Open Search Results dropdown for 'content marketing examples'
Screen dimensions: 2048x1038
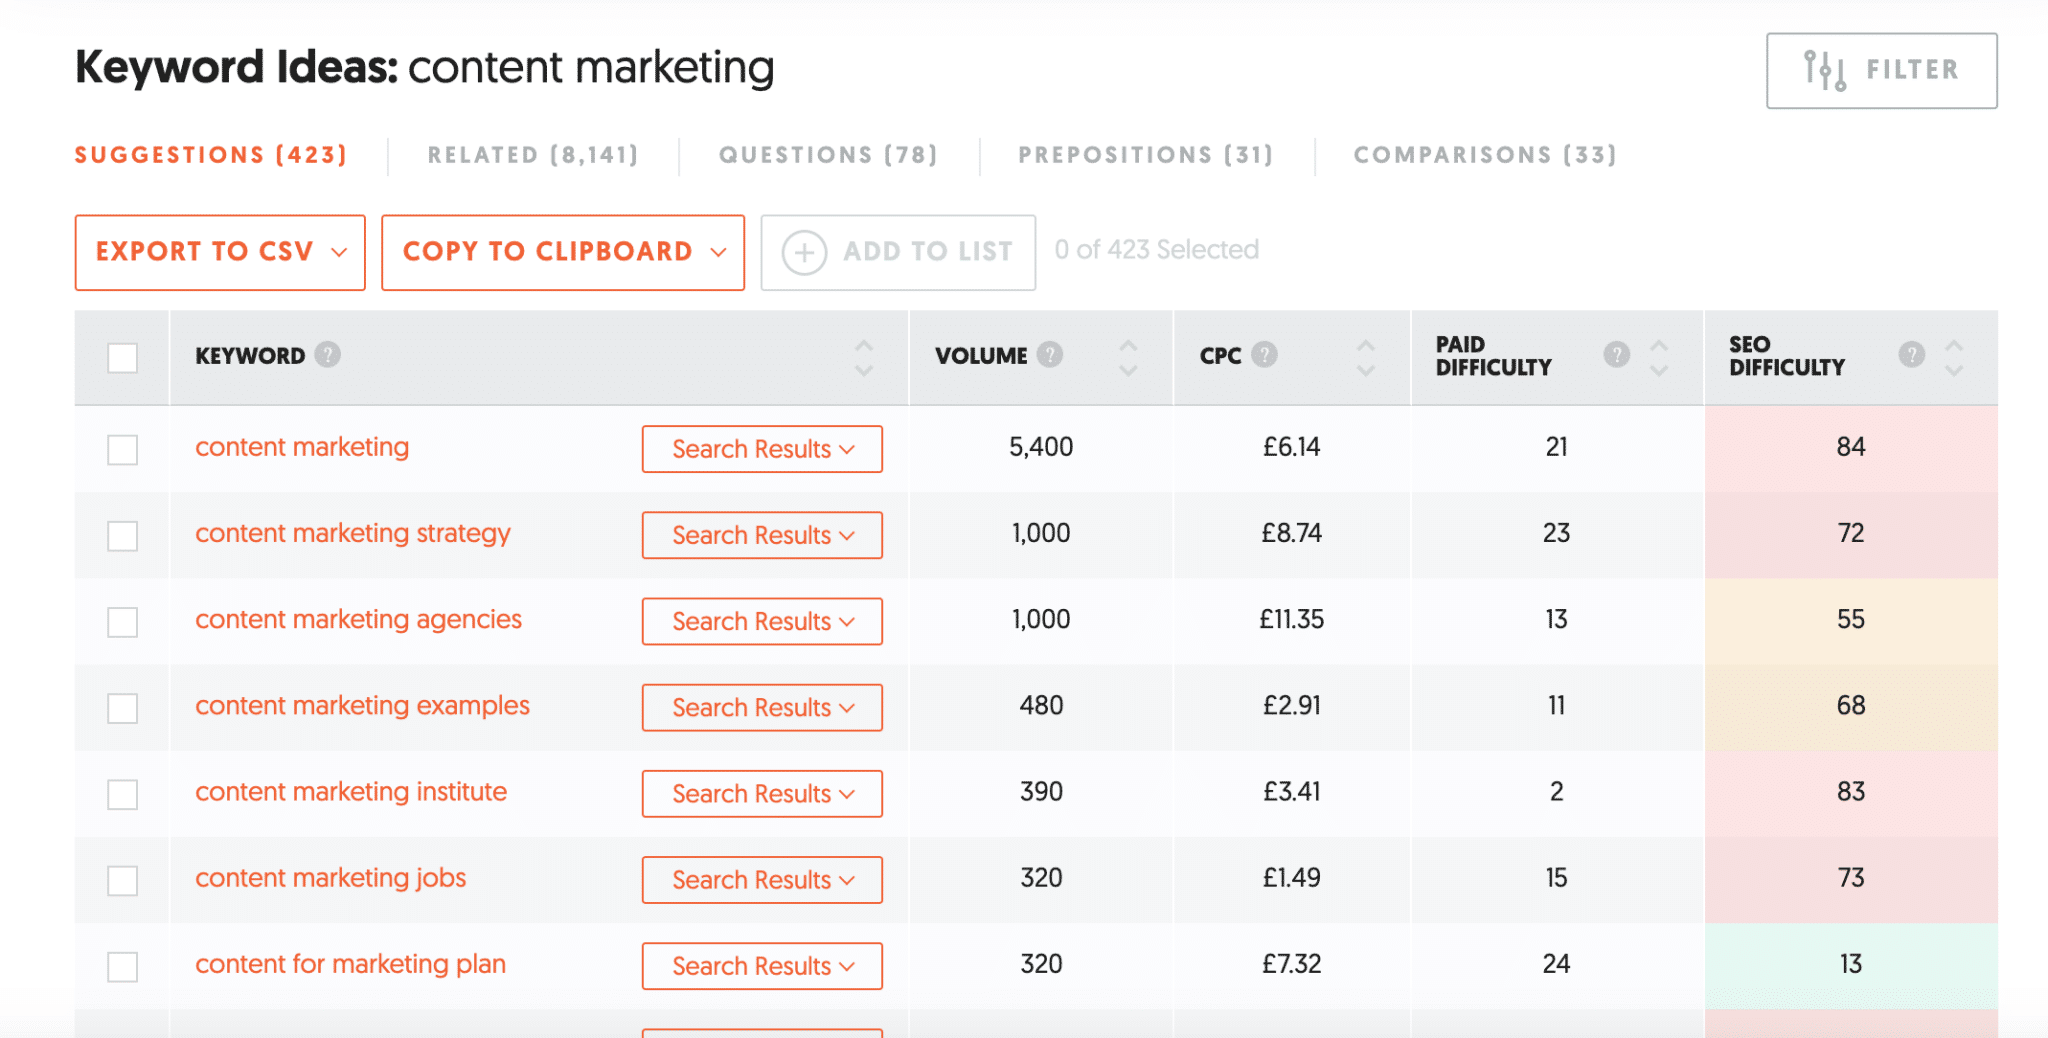[x=762, y=707]
